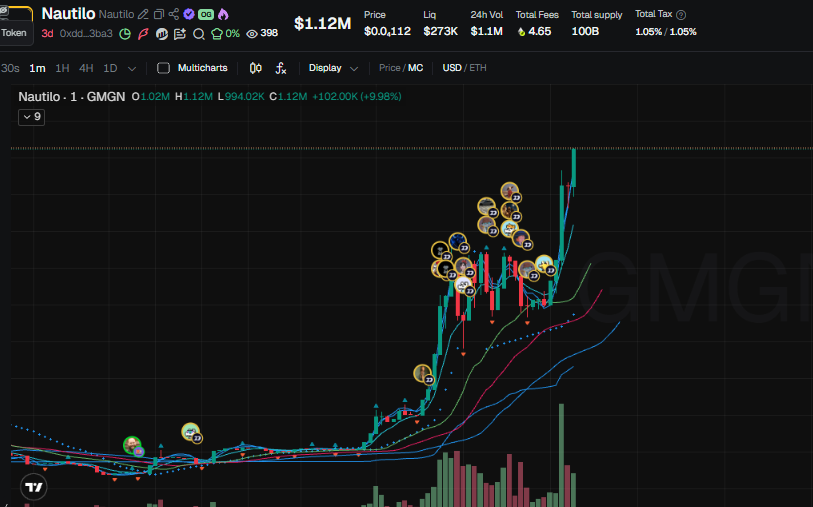Screen dimensions: 813x507
Task: Click the Nautilo · 1 · GMGN chart title
Action: pyautogui.click(x=72, y=97)
